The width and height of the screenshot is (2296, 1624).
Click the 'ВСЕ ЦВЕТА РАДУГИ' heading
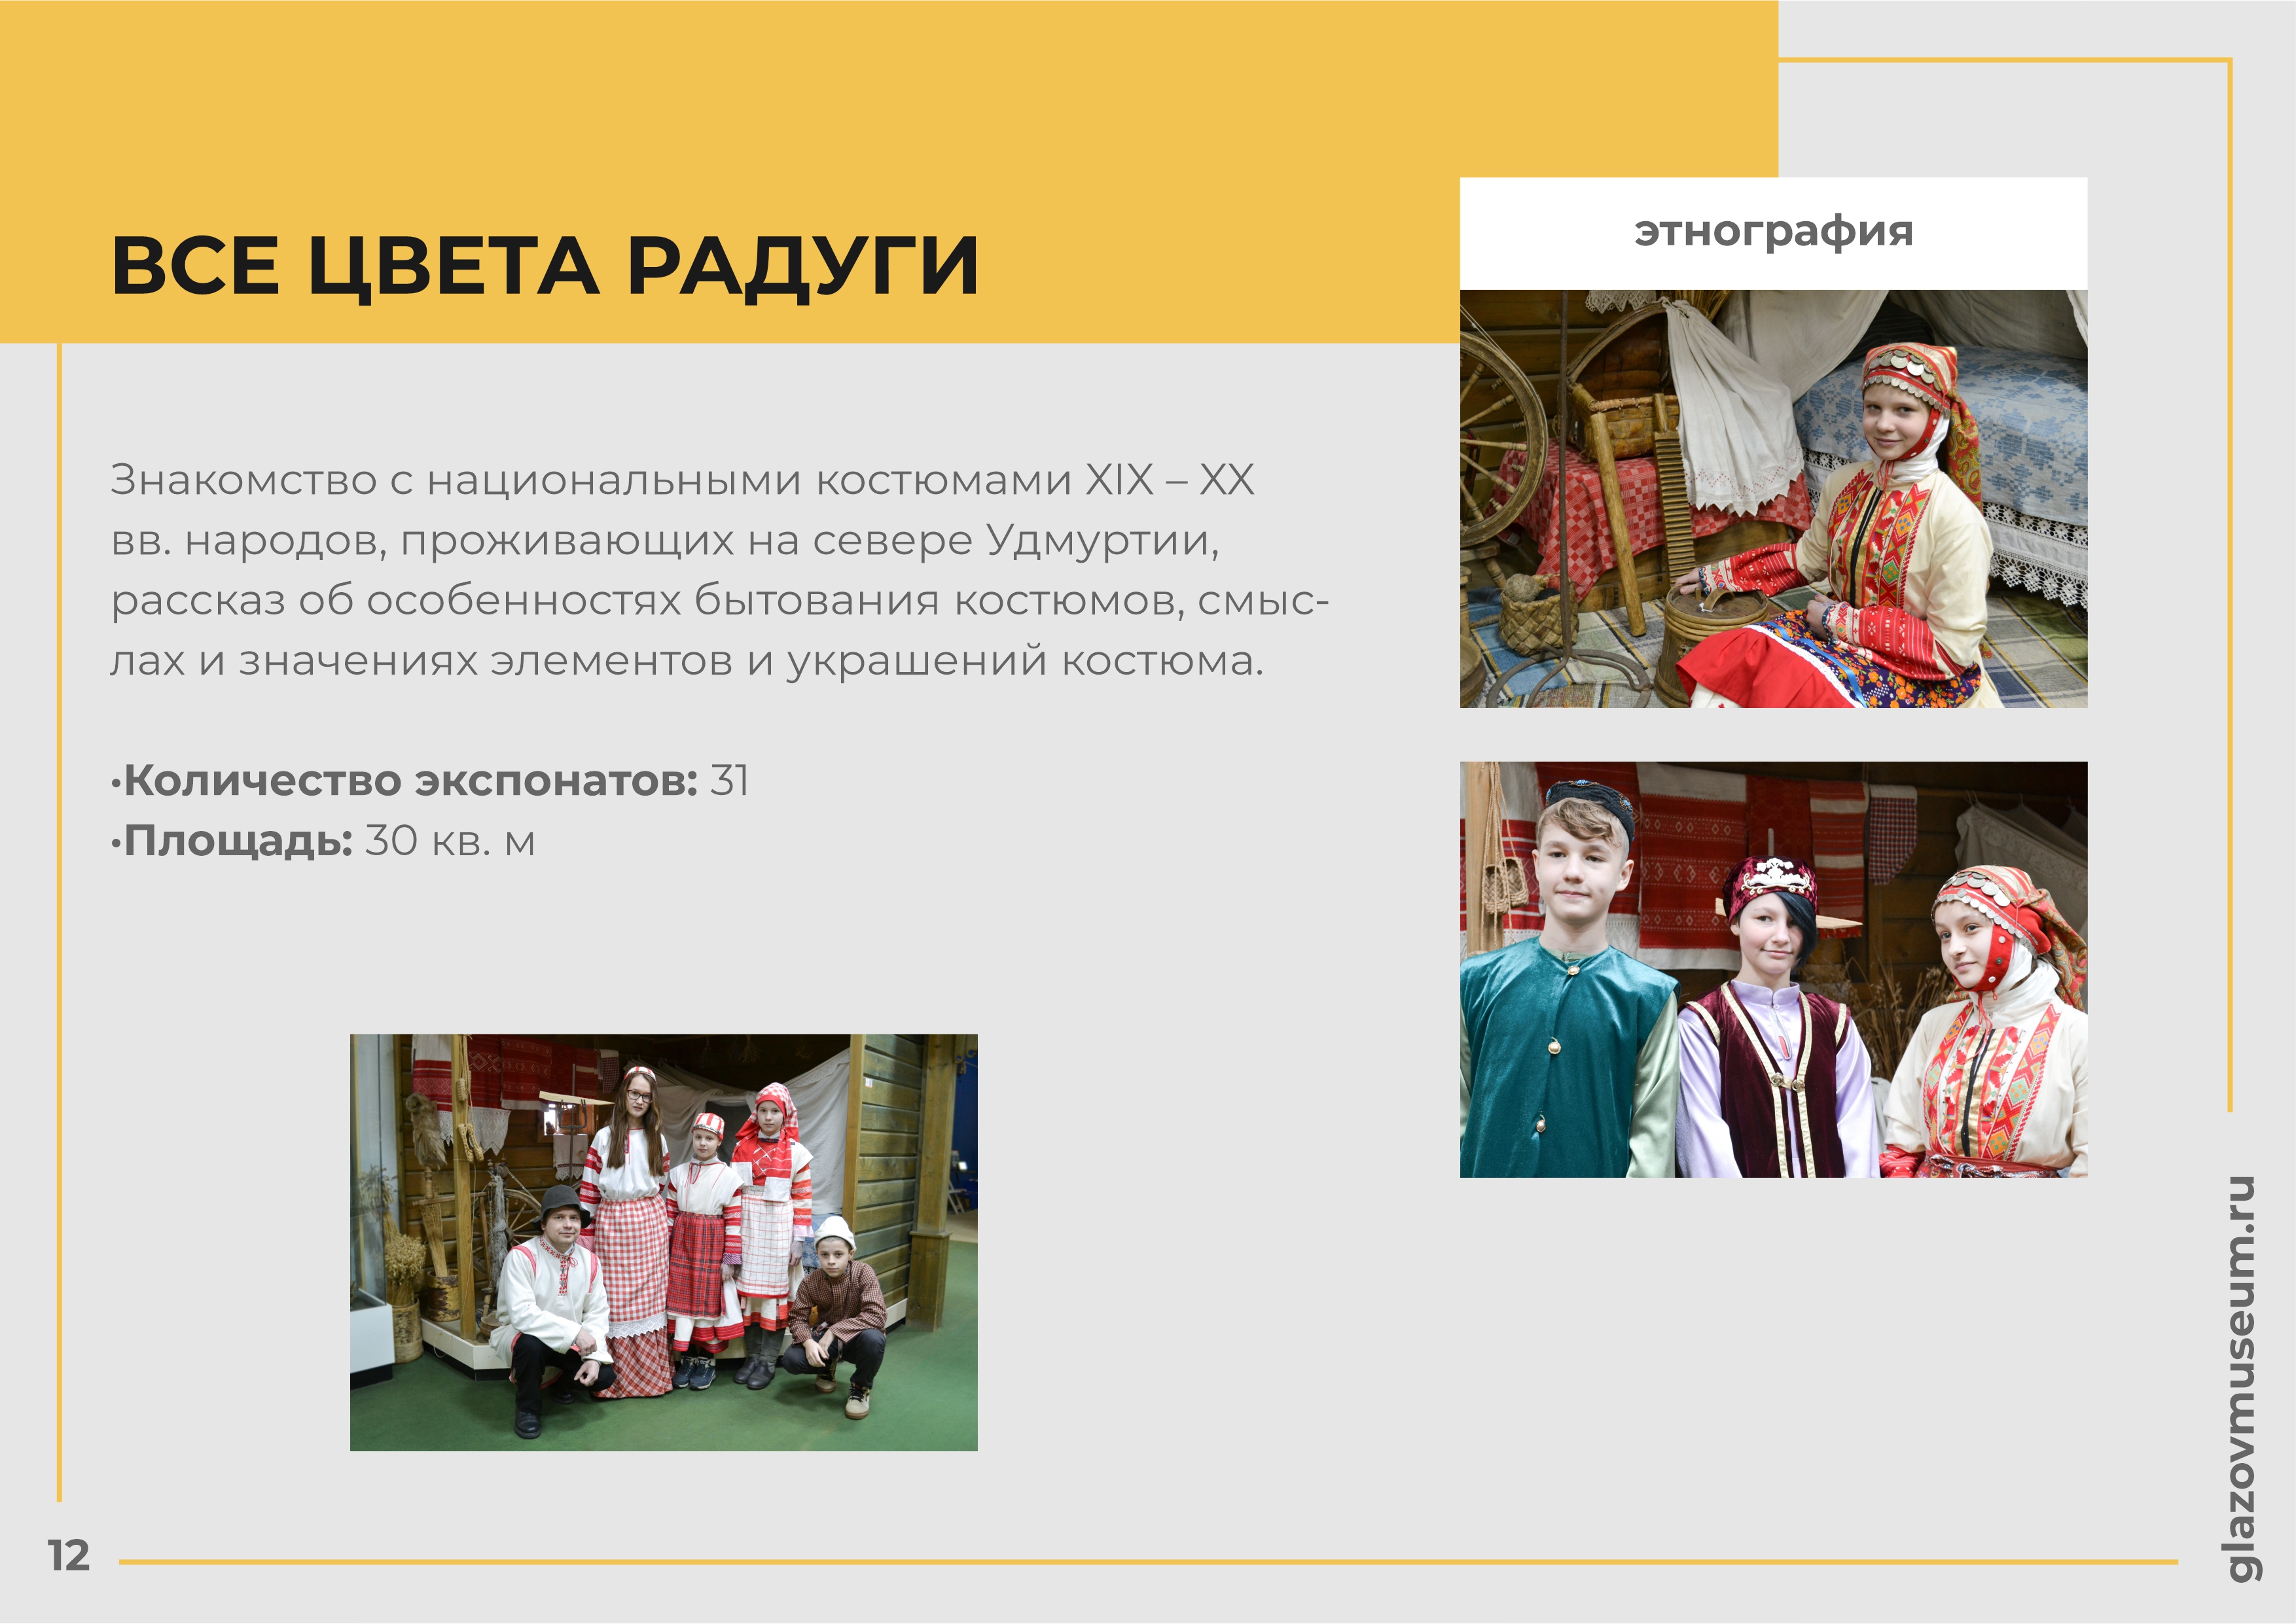pos(545,266)
